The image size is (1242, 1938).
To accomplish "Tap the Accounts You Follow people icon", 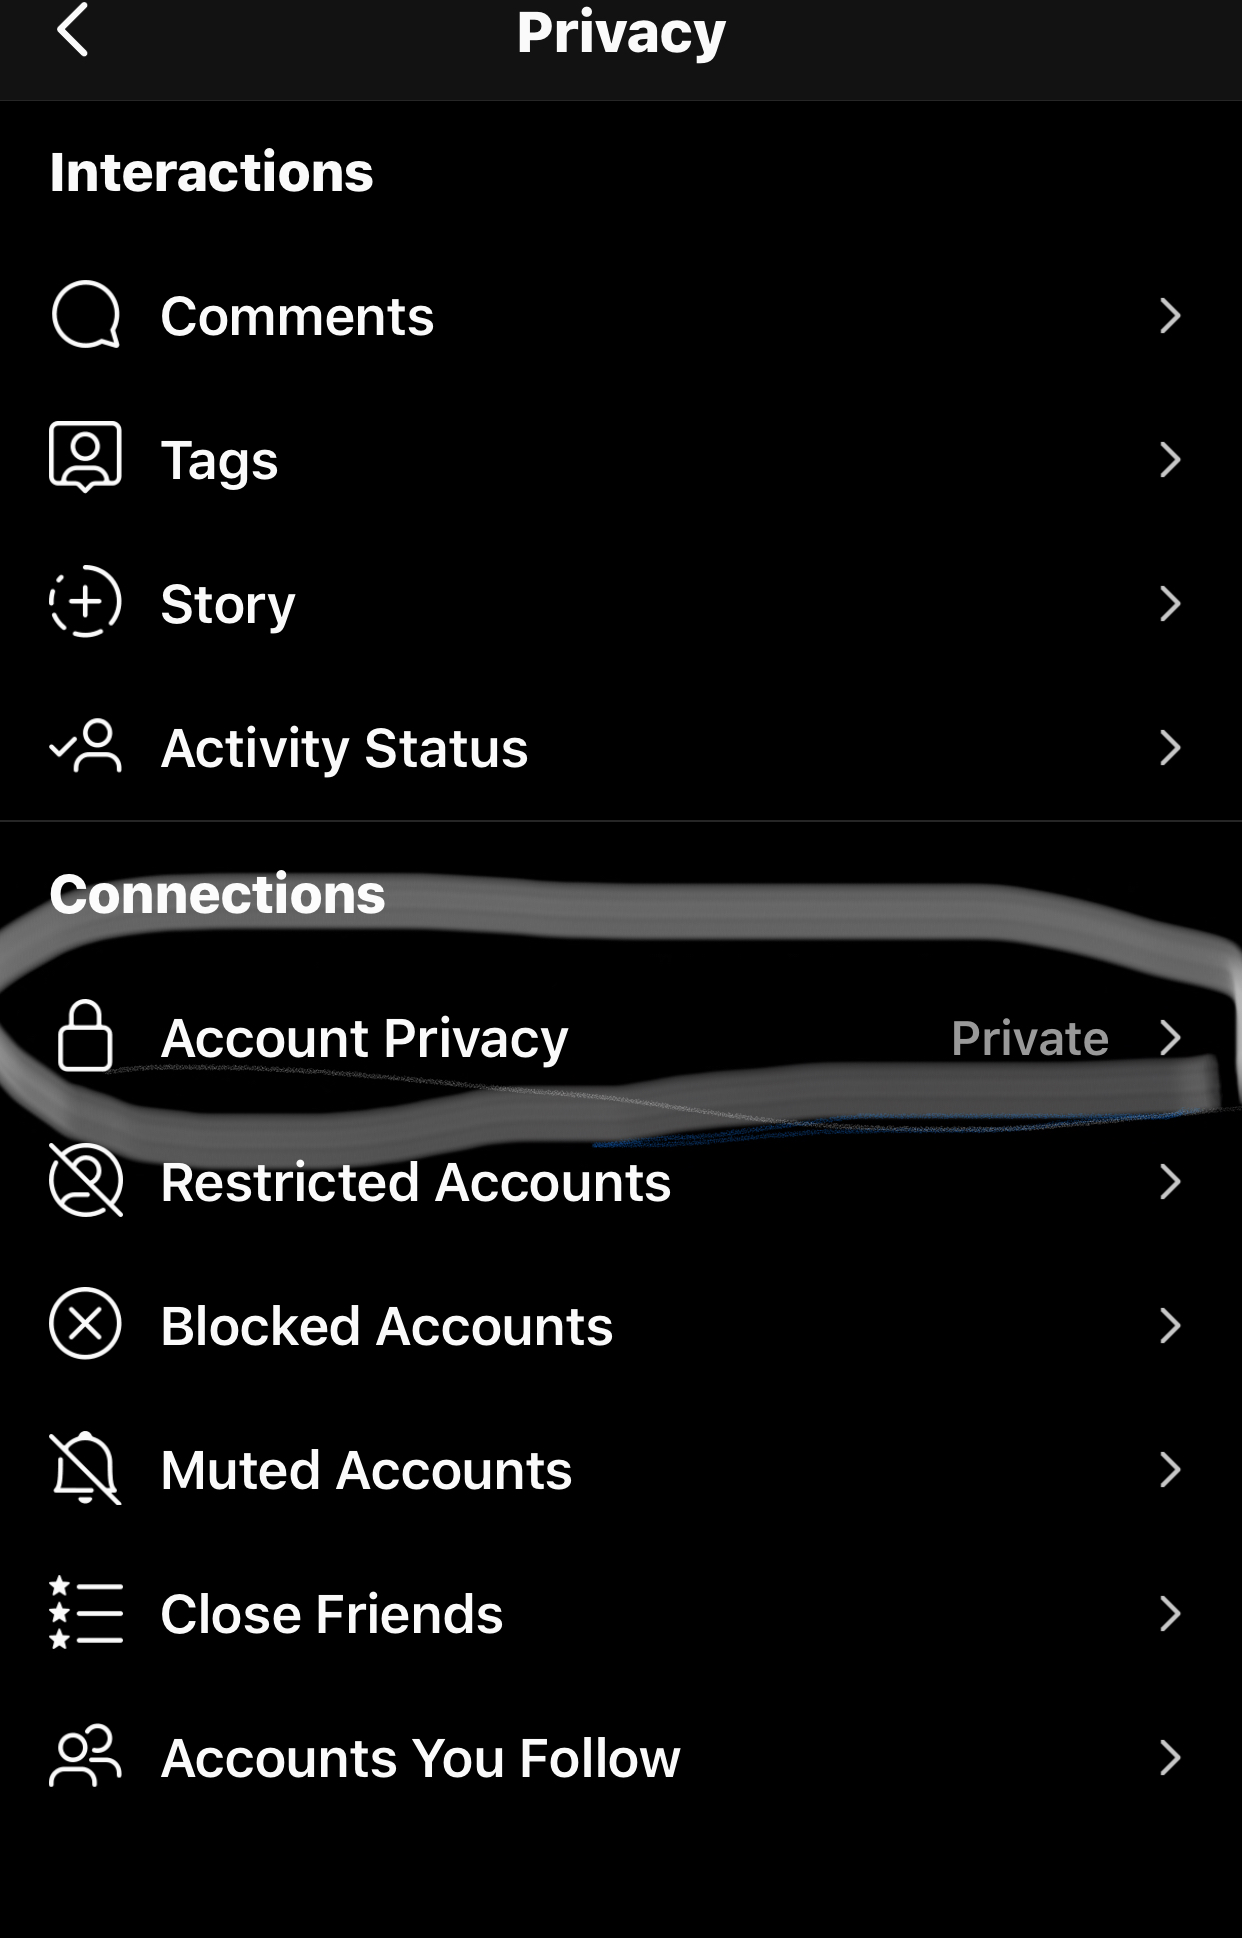I will click(x=86, y=1757).
